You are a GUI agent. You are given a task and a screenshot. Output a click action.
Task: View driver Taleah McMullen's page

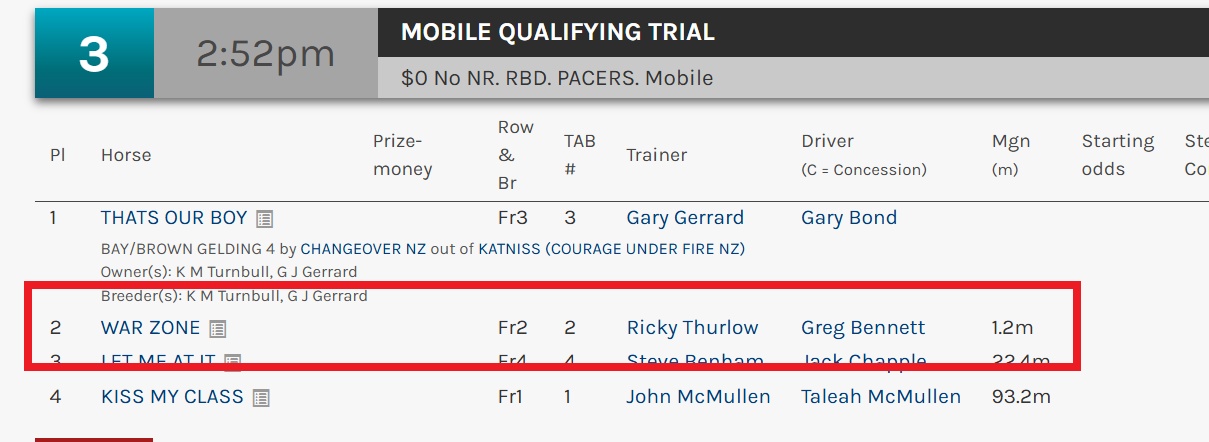880,397
